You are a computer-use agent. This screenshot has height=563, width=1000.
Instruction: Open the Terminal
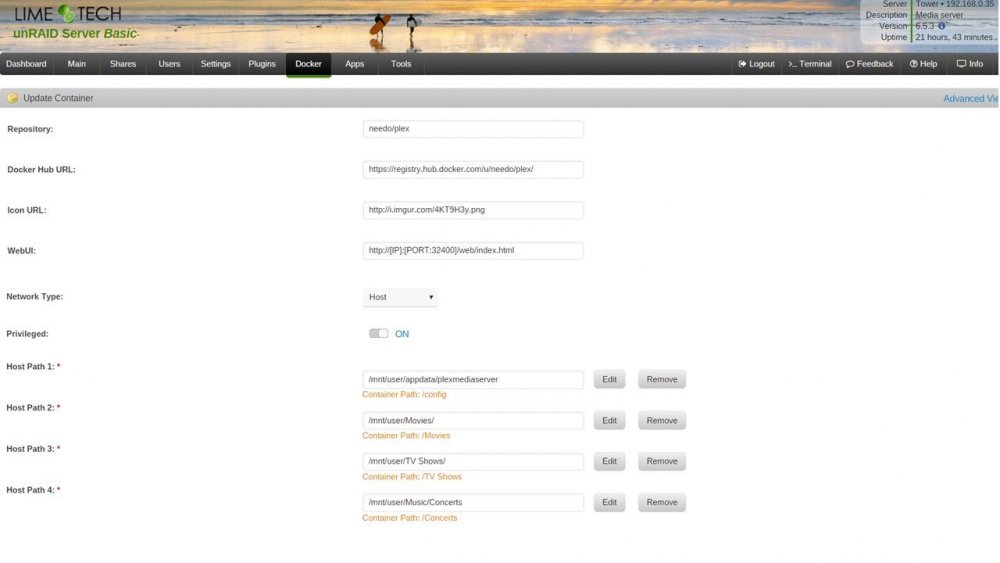810,64
